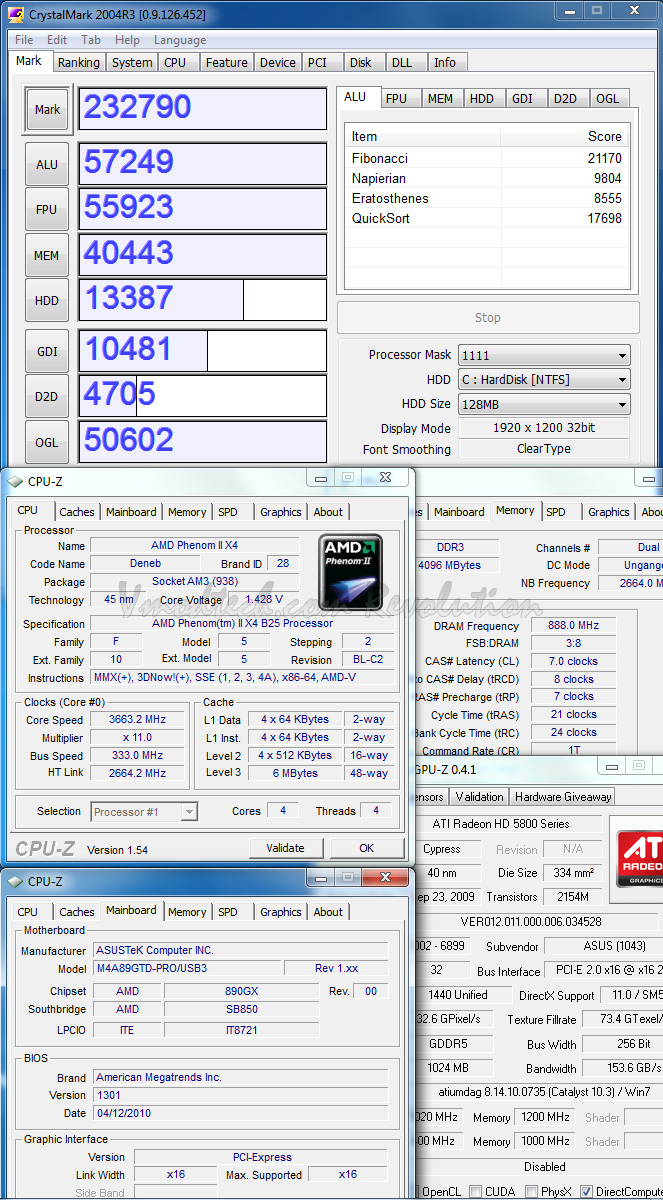Click the Eratosthenes row in score list
Image resolution: width=663 pixels, height=1200 pixels.
[487, 198]
